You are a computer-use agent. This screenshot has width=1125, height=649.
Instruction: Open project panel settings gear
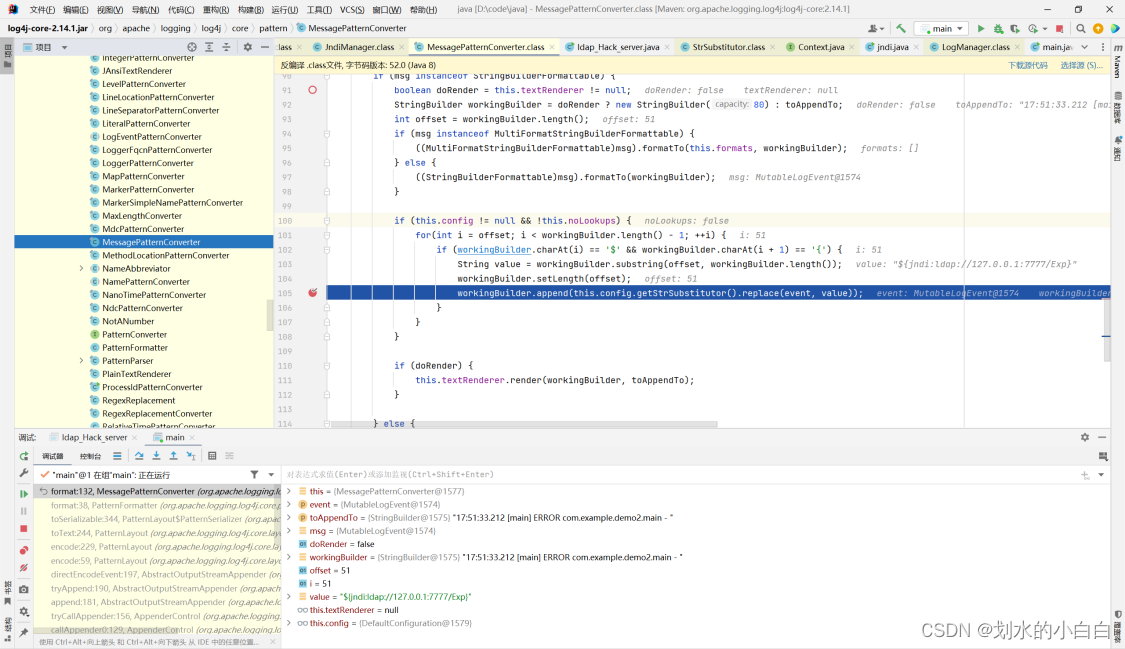248,47
